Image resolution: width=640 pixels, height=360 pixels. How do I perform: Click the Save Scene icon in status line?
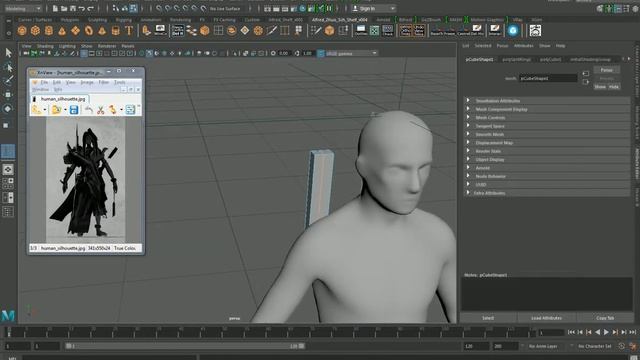click(x=73, y=8)
